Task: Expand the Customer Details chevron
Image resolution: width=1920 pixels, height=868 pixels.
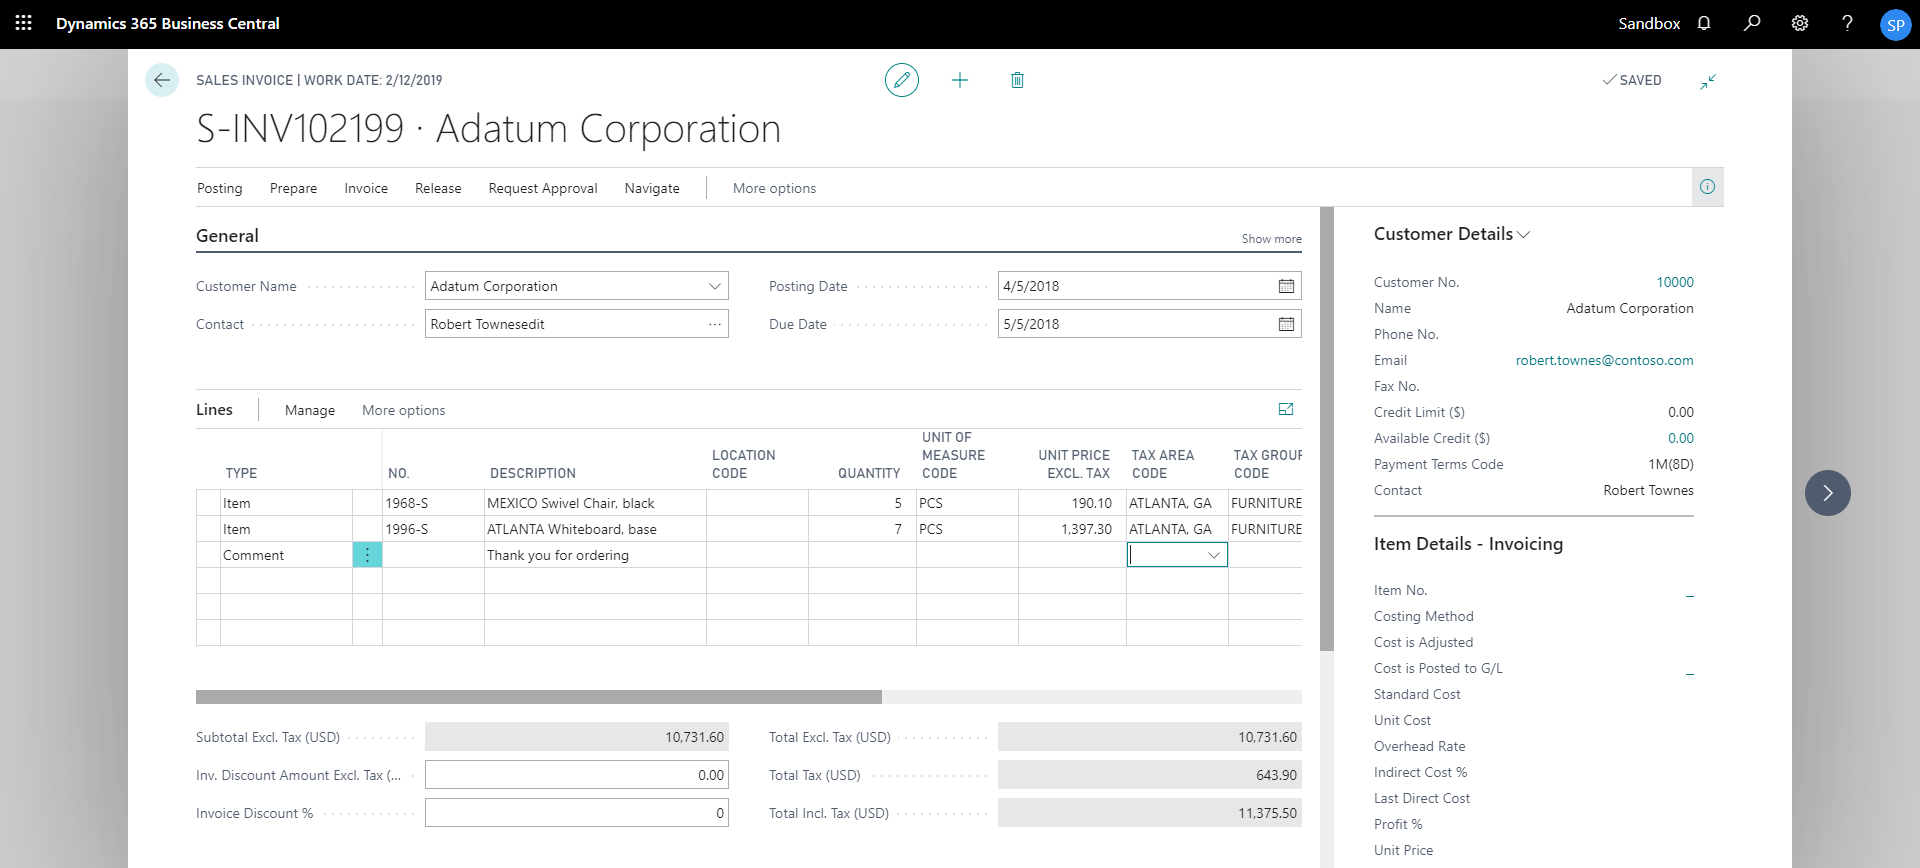Action: [1524, 235]
